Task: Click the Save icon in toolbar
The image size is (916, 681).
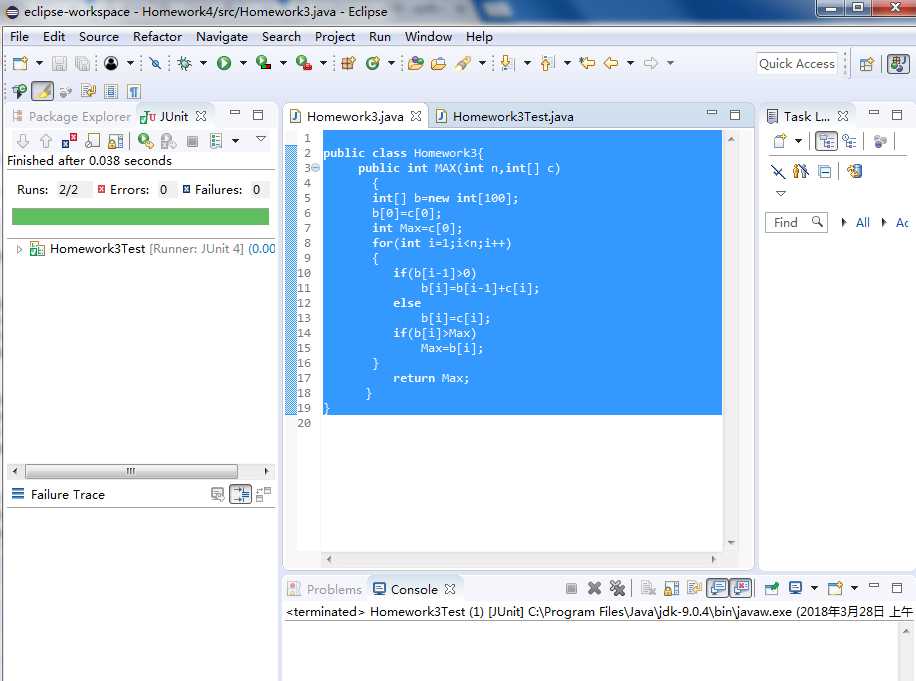Action: (59, 63)
